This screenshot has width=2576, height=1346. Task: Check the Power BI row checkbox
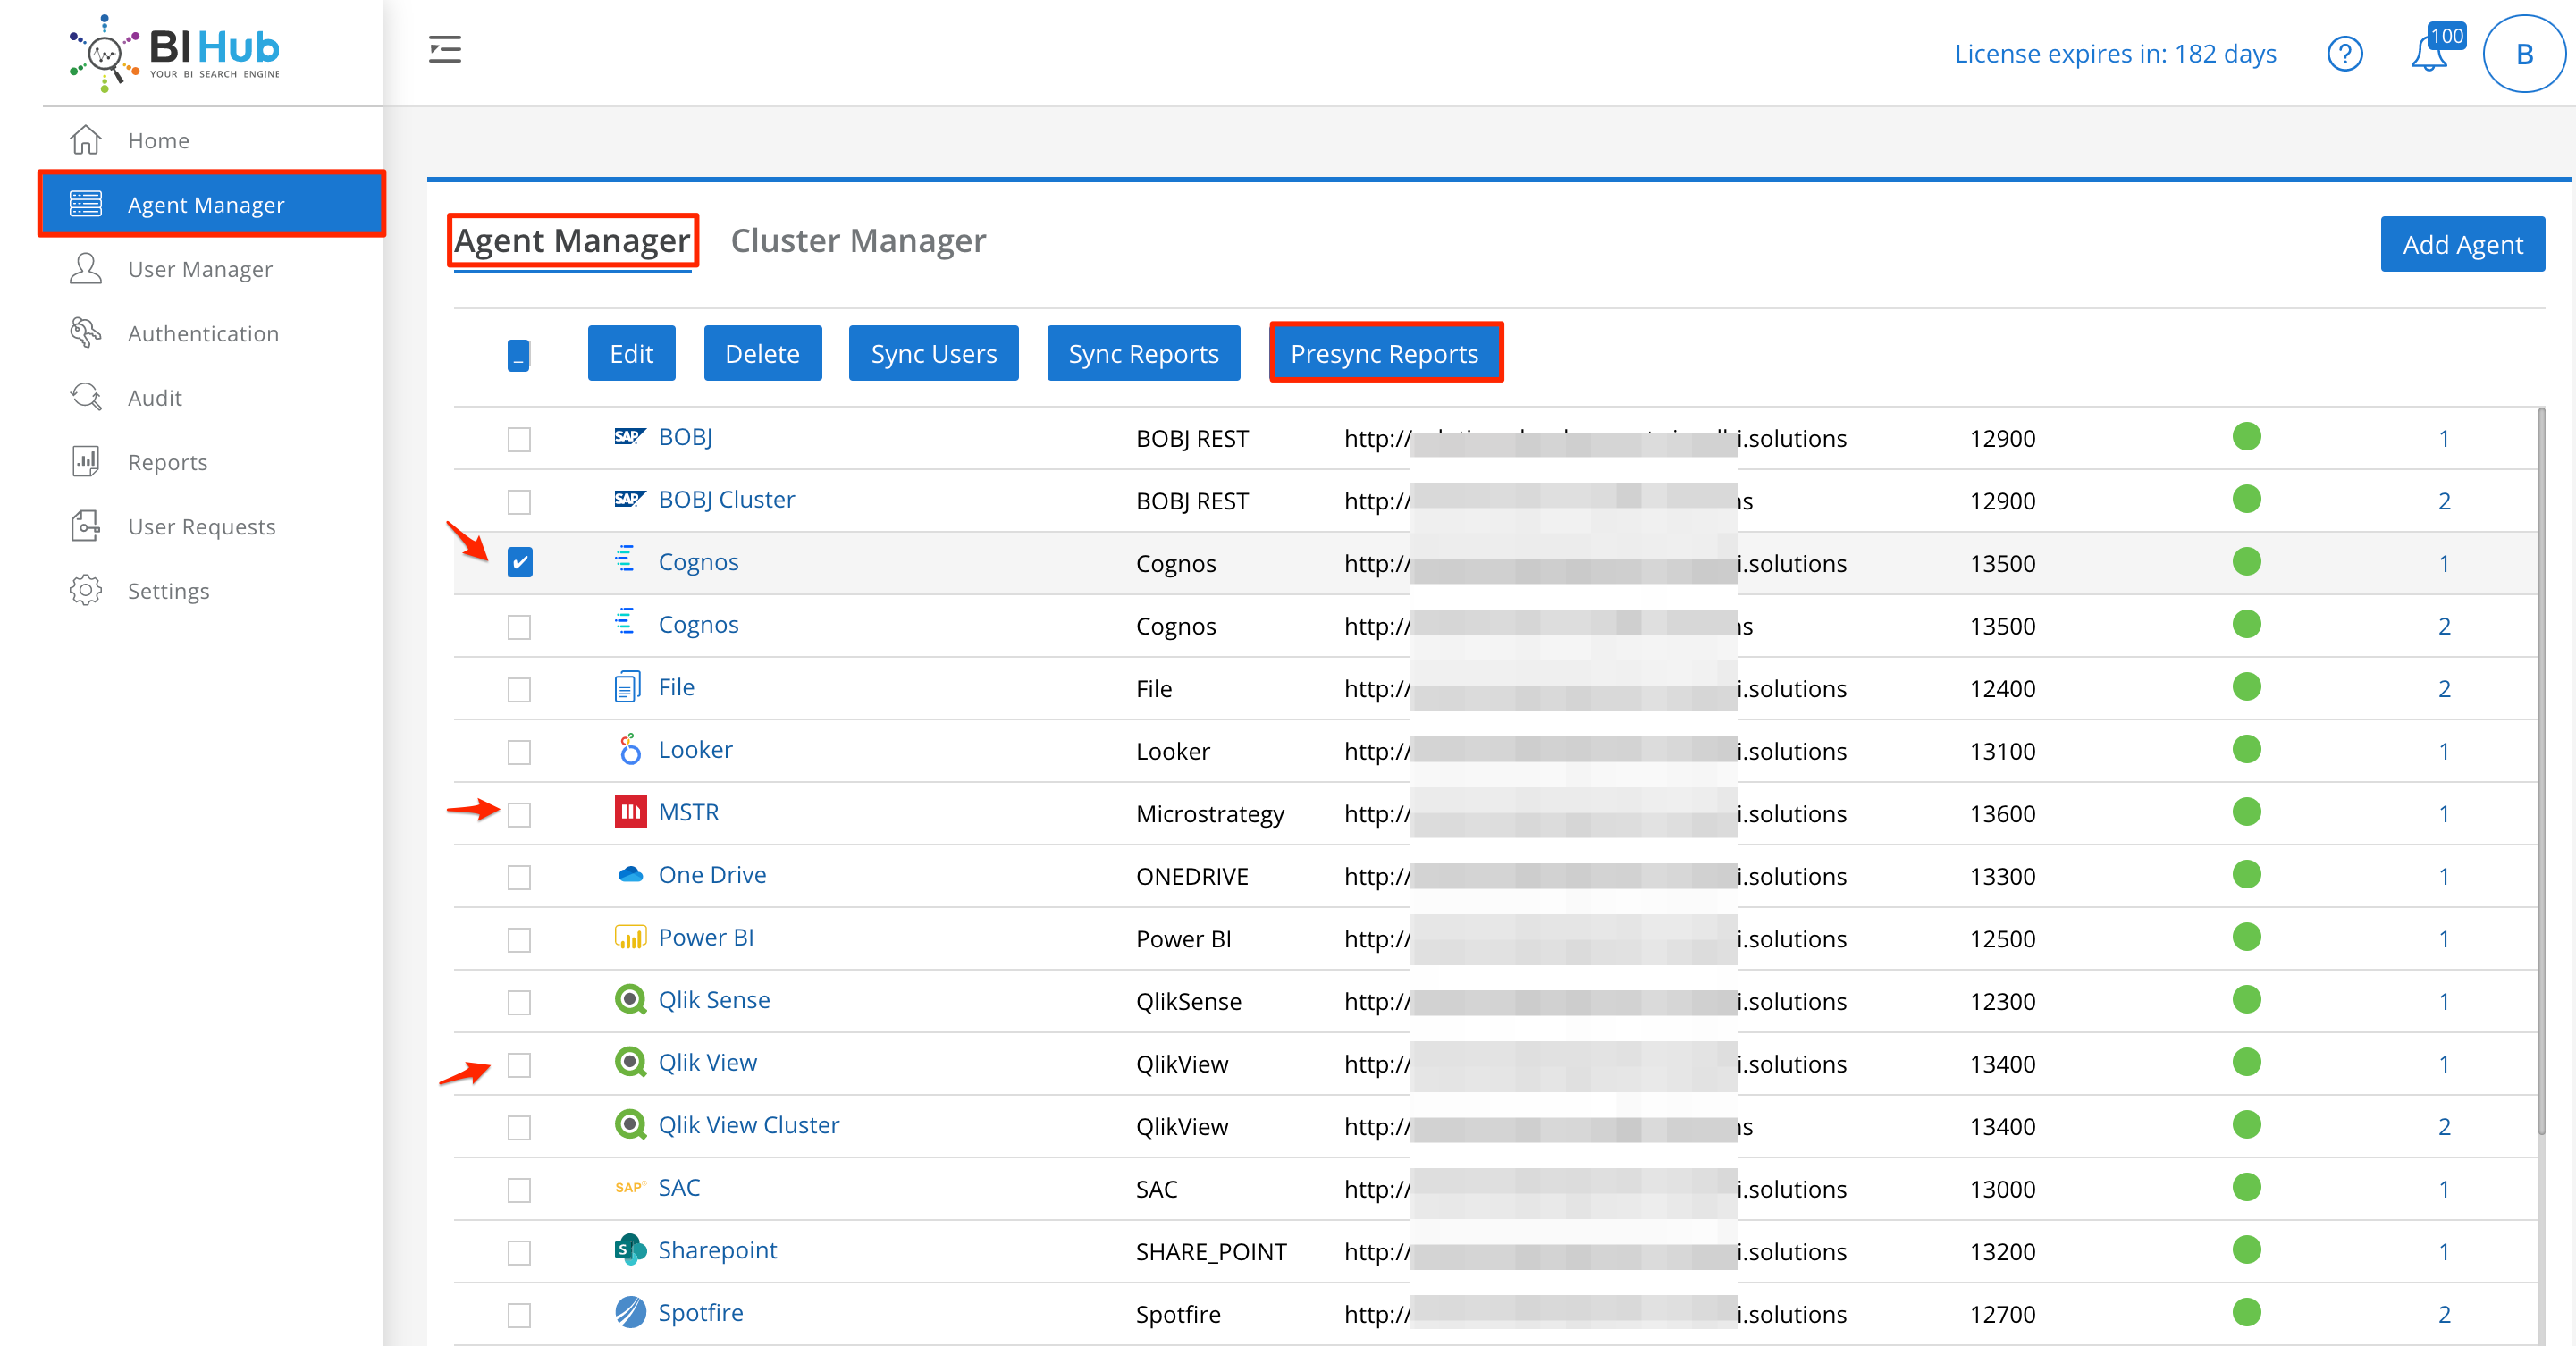click(x=519, y=940)
